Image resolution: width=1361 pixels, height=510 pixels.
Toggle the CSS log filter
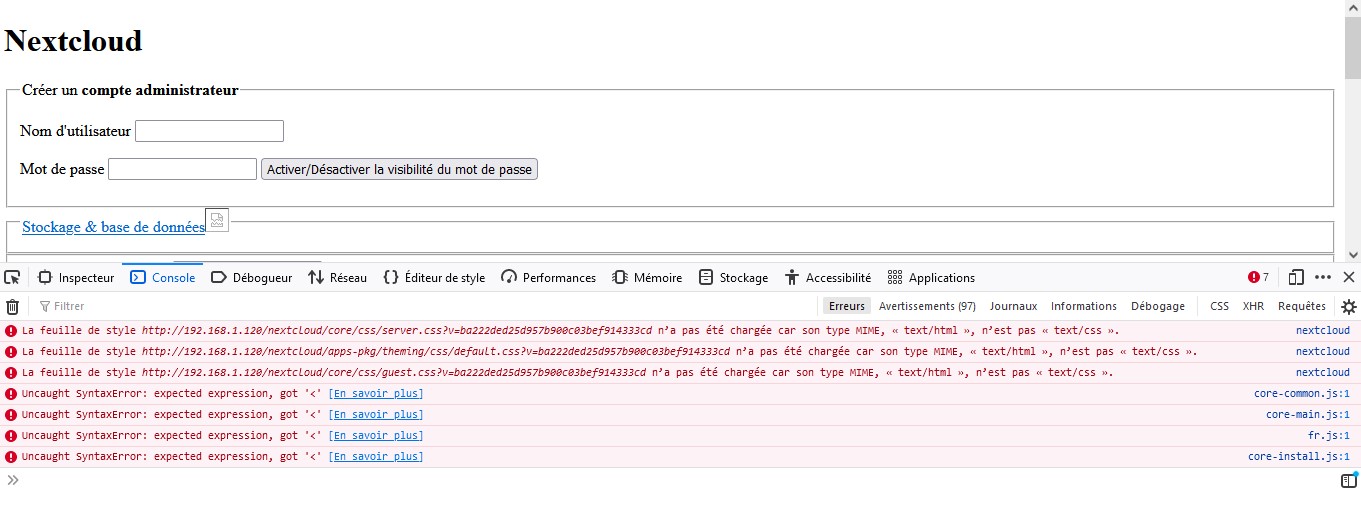[1219, 306]
